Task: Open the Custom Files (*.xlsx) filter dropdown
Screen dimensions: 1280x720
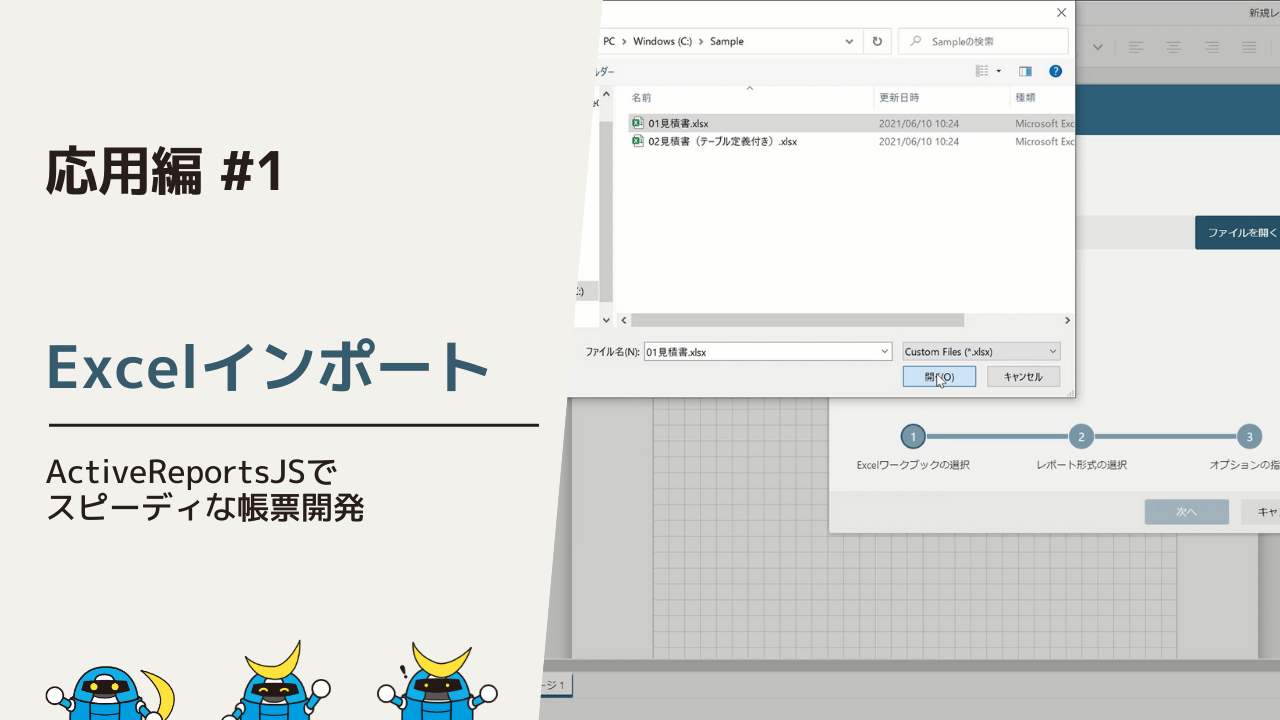Action: pos(981,351)
